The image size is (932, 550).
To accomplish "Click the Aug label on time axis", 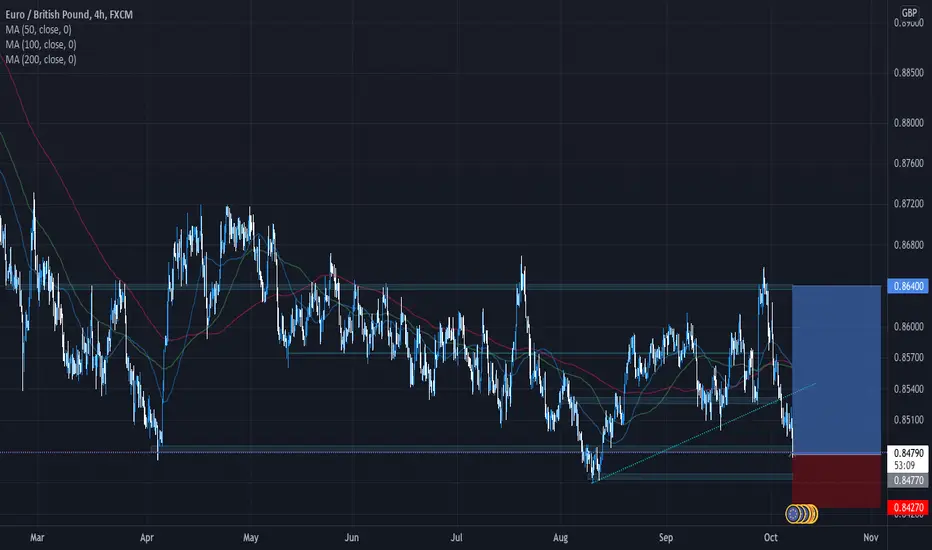I will [560, 538].
